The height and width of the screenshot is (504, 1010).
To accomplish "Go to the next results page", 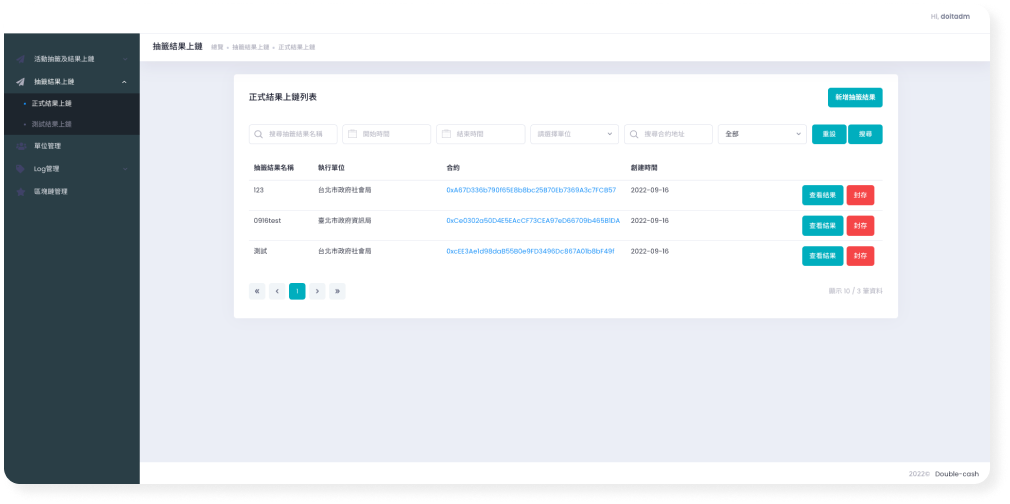I will (317, 291).
